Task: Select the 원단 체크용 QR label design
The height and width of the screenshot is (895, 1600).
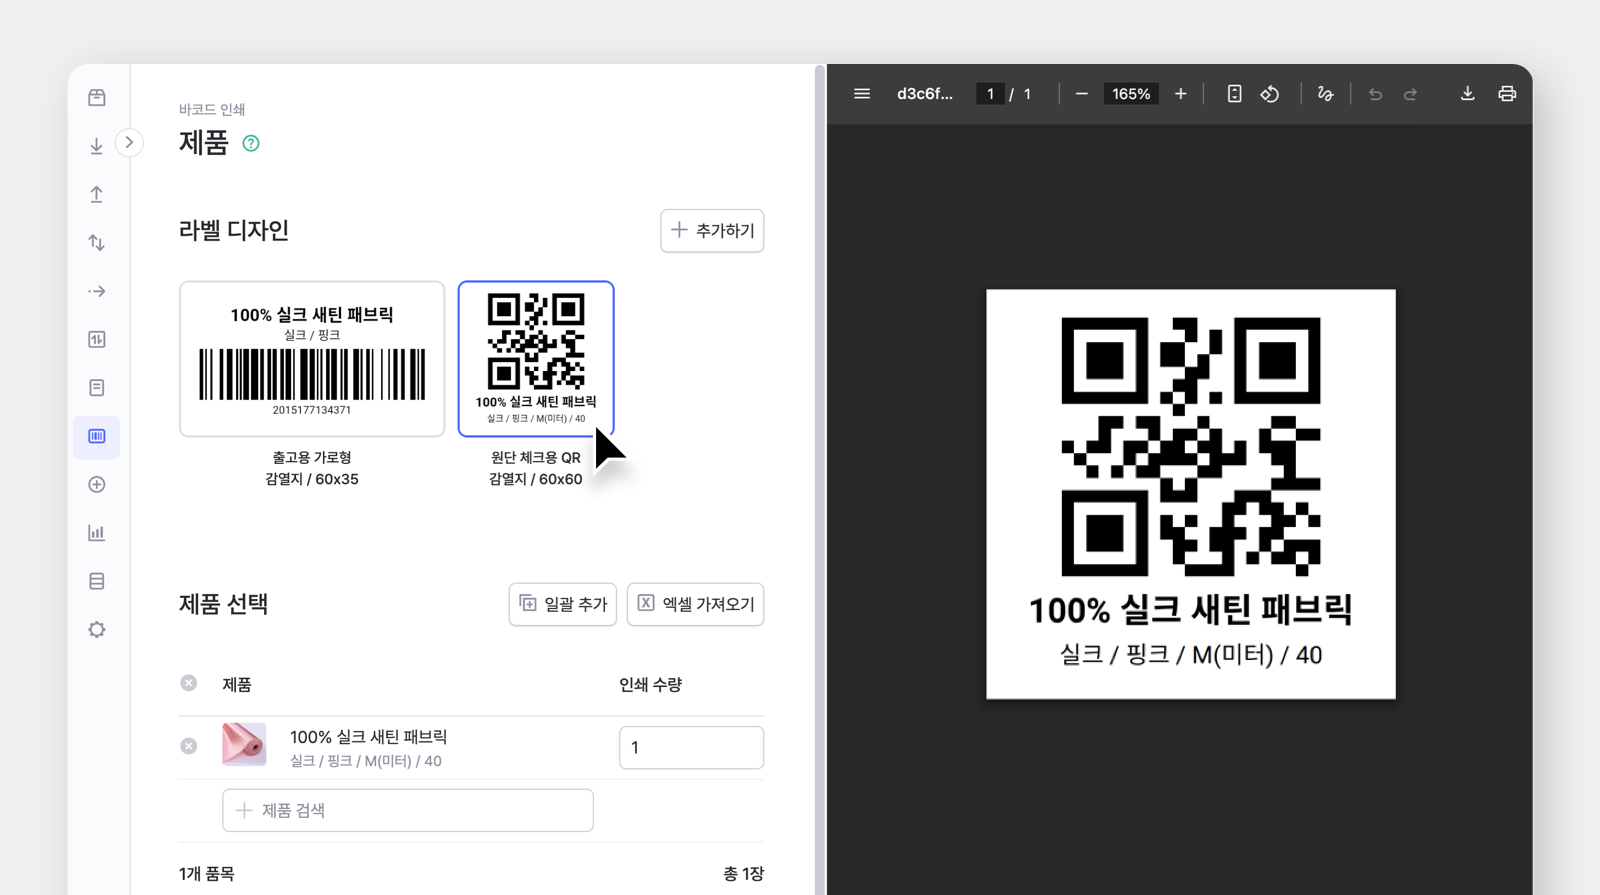Action: click(536, 358)
